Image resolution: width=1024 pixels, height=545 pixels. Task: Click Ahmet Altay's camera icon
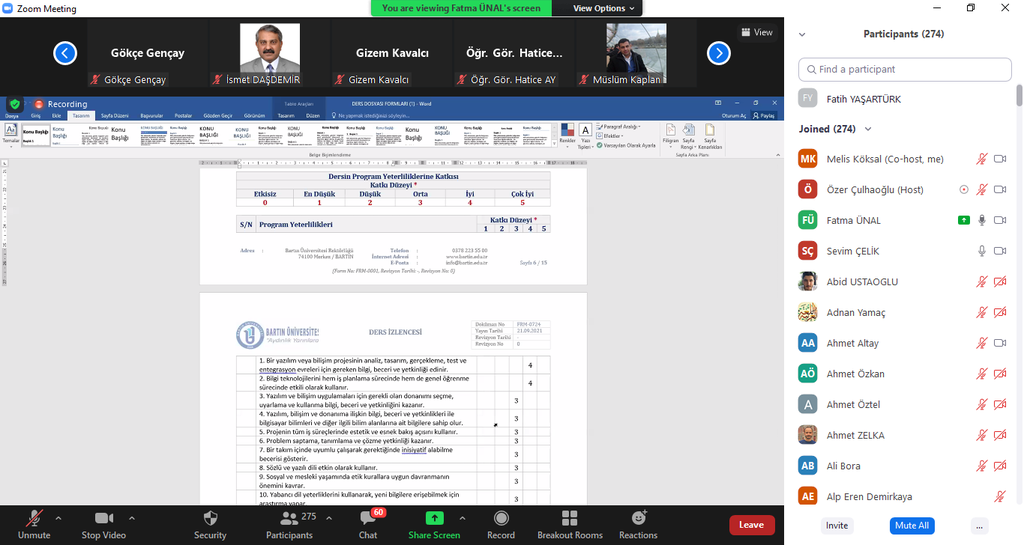pyautogui.click(x=1000, y=343)
